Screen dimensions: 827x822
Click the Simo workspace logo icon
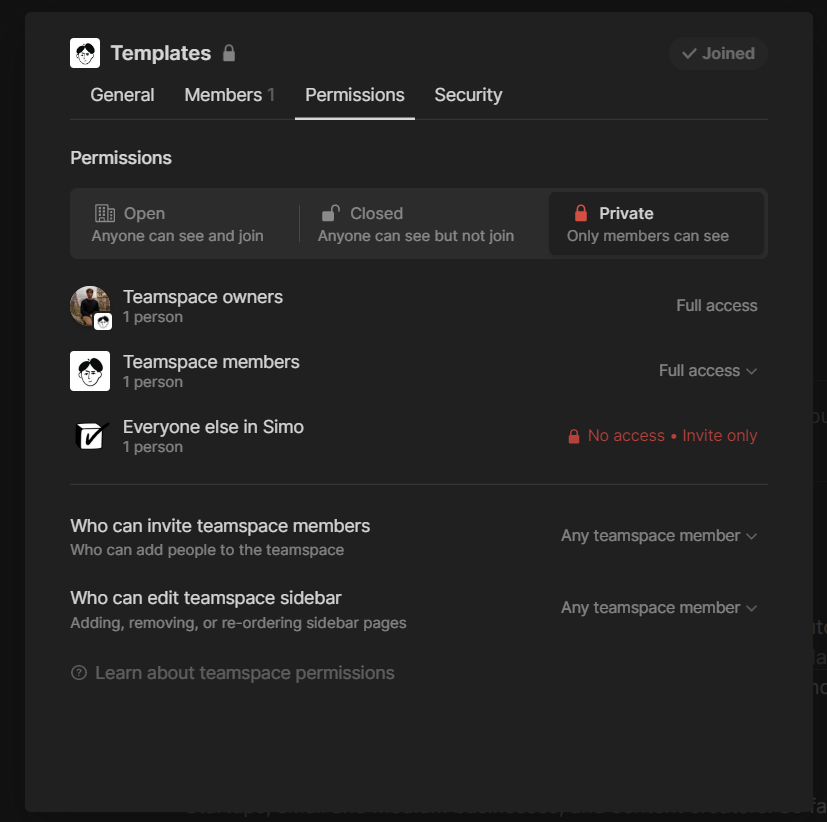(90, 435)
